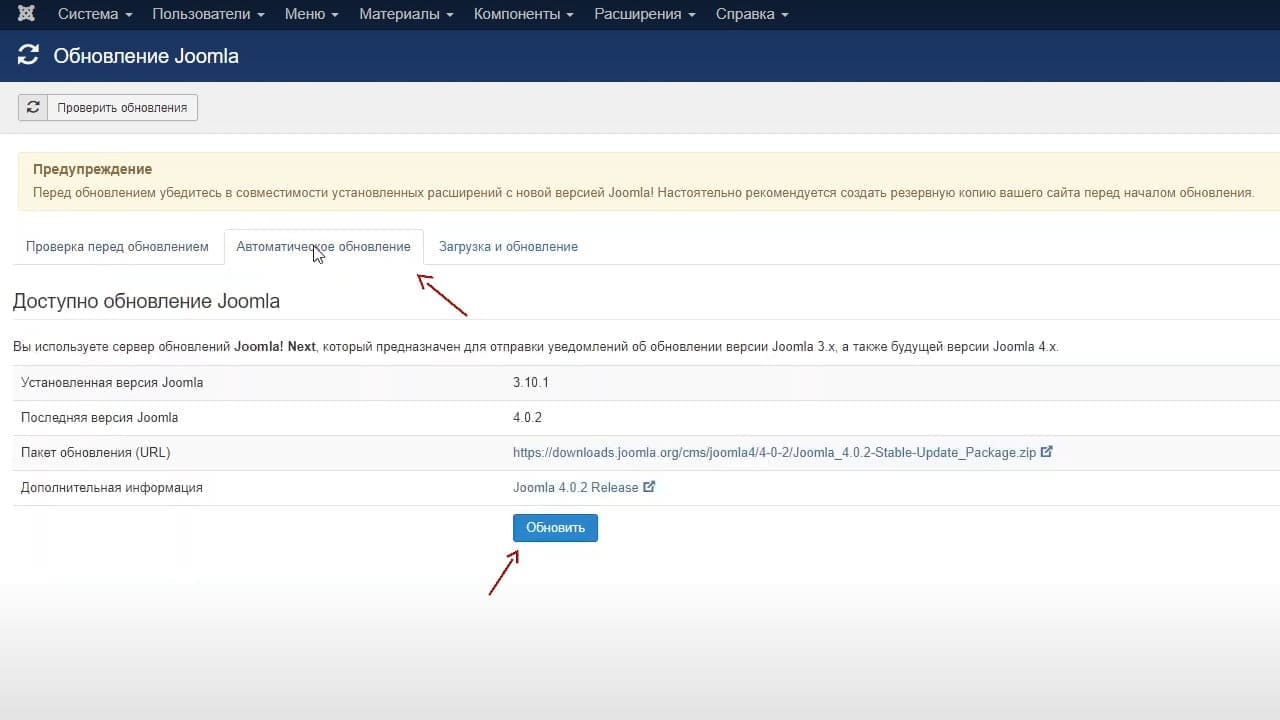
Task: Click the Дополнительная информация label
Action: point(112,487)
